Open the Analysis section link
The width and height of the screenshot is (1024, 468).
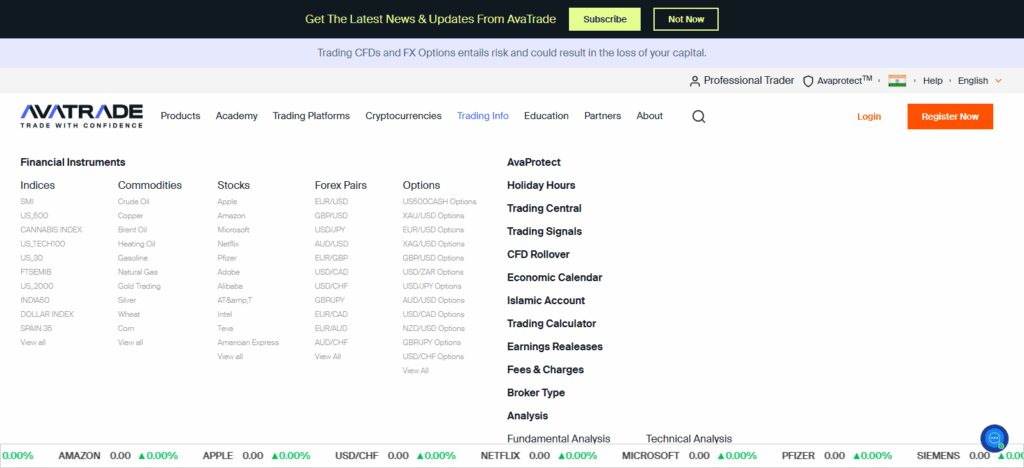(527, 416)
